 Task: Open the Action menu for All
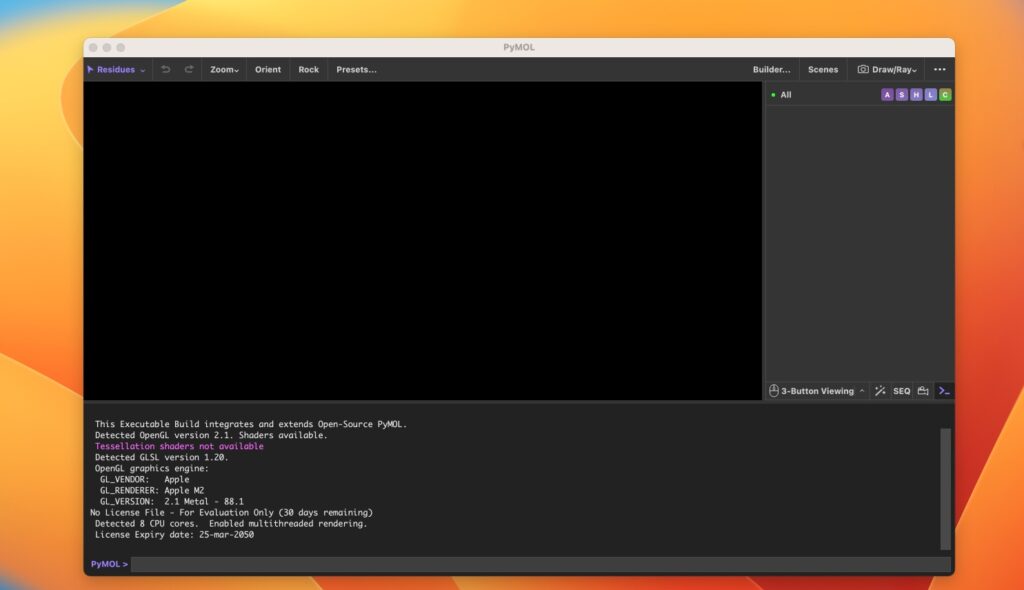[x=887, y=94]
